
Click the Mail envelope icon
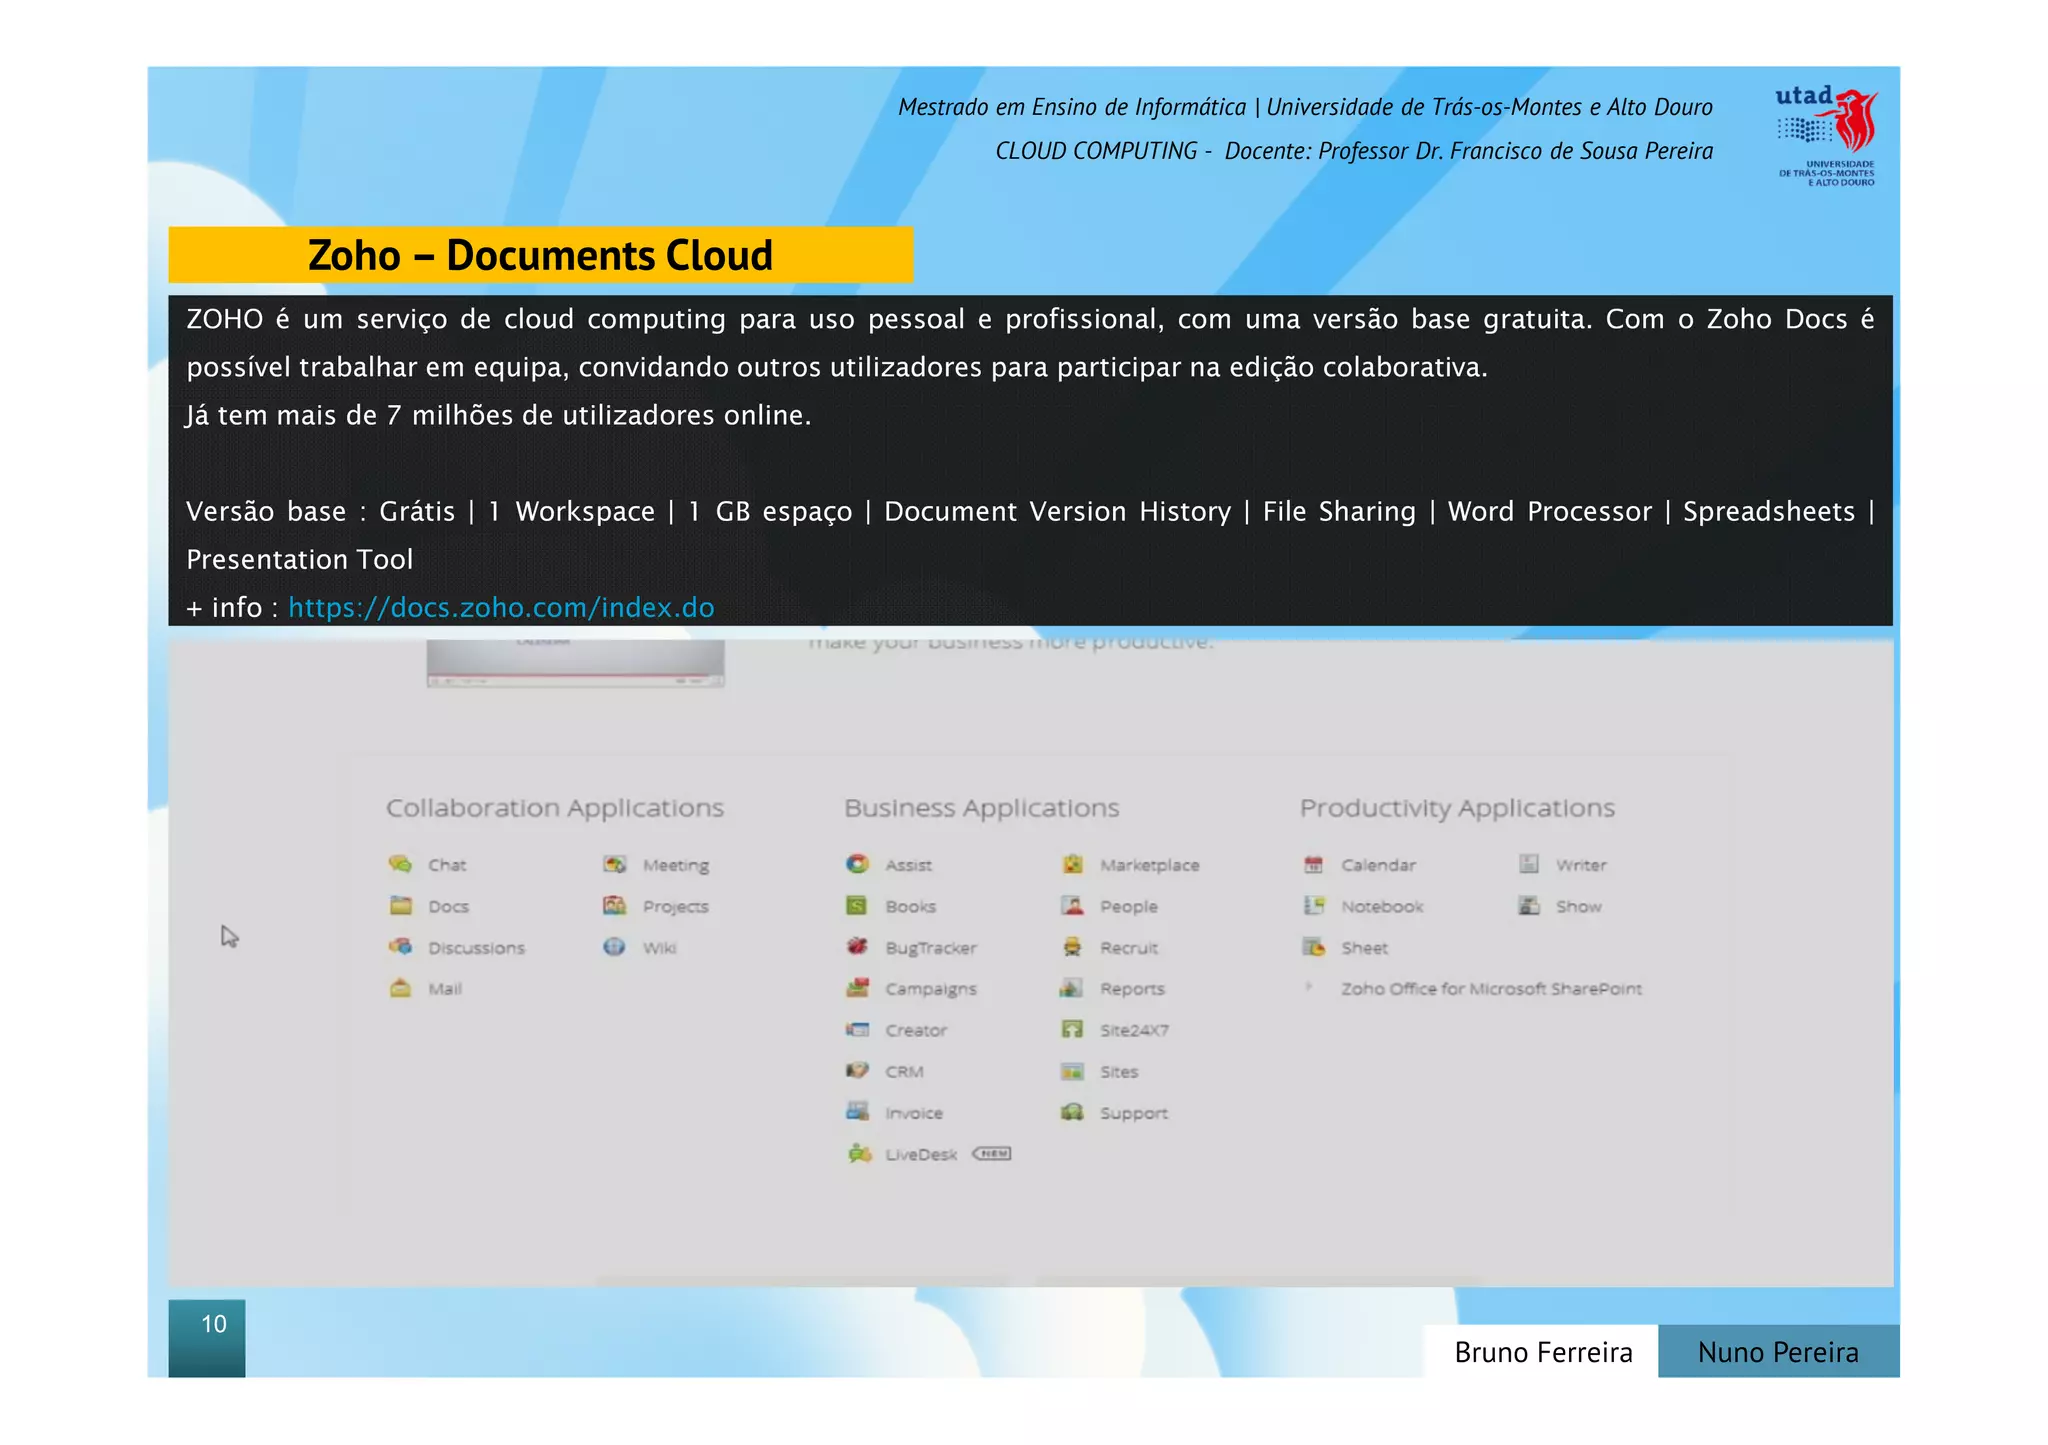tap(400, 989)
